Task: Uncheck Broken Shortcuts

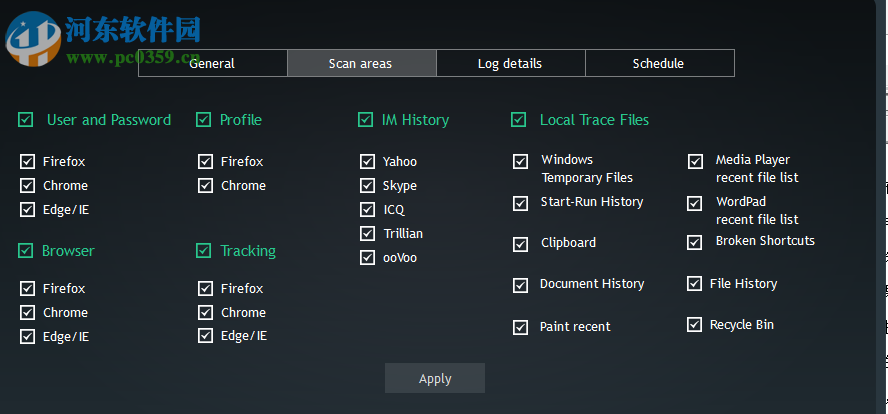Action: (x=694, y=242)
